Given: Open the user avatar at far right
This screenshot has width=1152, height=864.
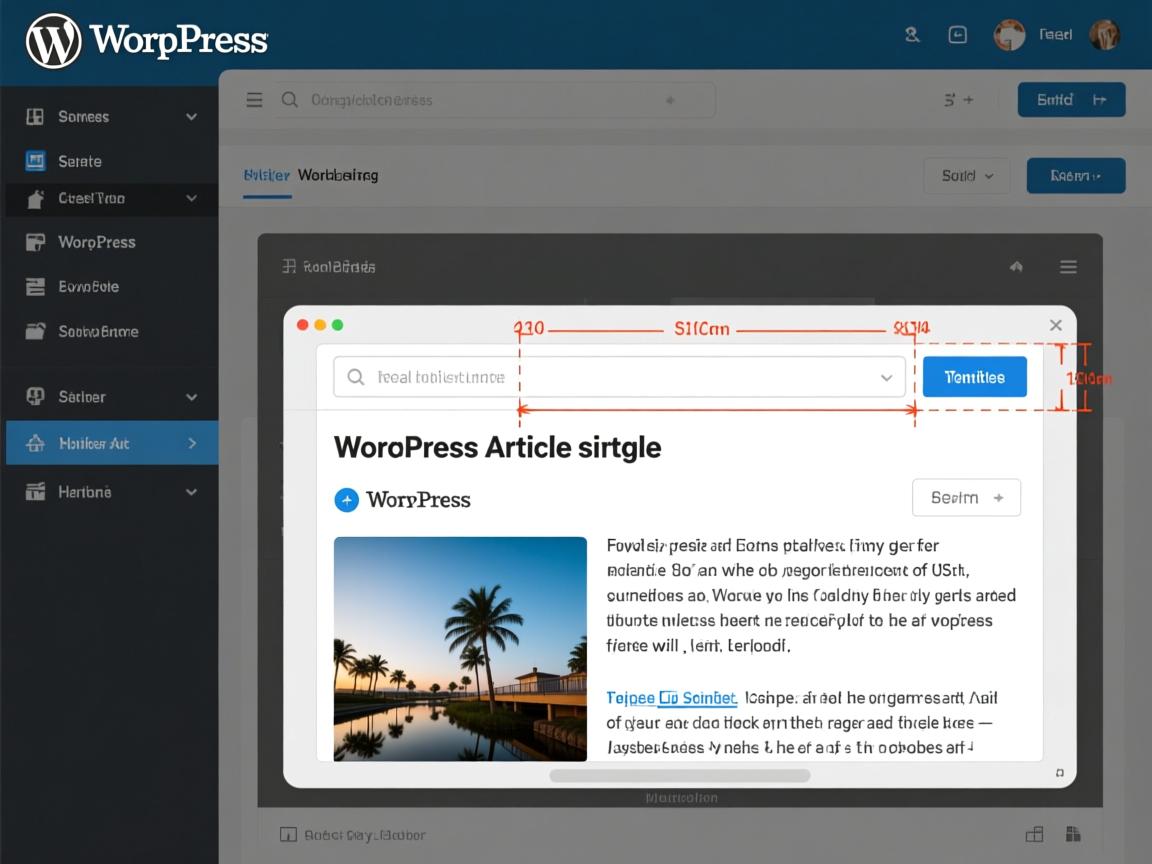Looking at the screenshot, I should coord(1104,35).
